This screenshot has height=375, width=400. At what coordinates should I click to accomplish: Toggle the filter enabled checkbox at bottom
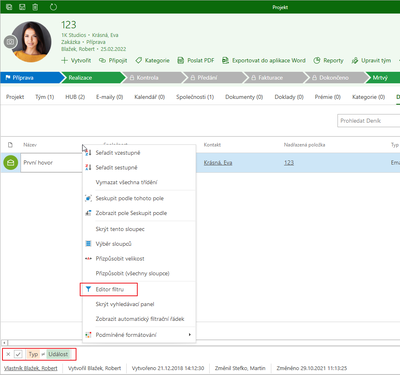point(18,354)
